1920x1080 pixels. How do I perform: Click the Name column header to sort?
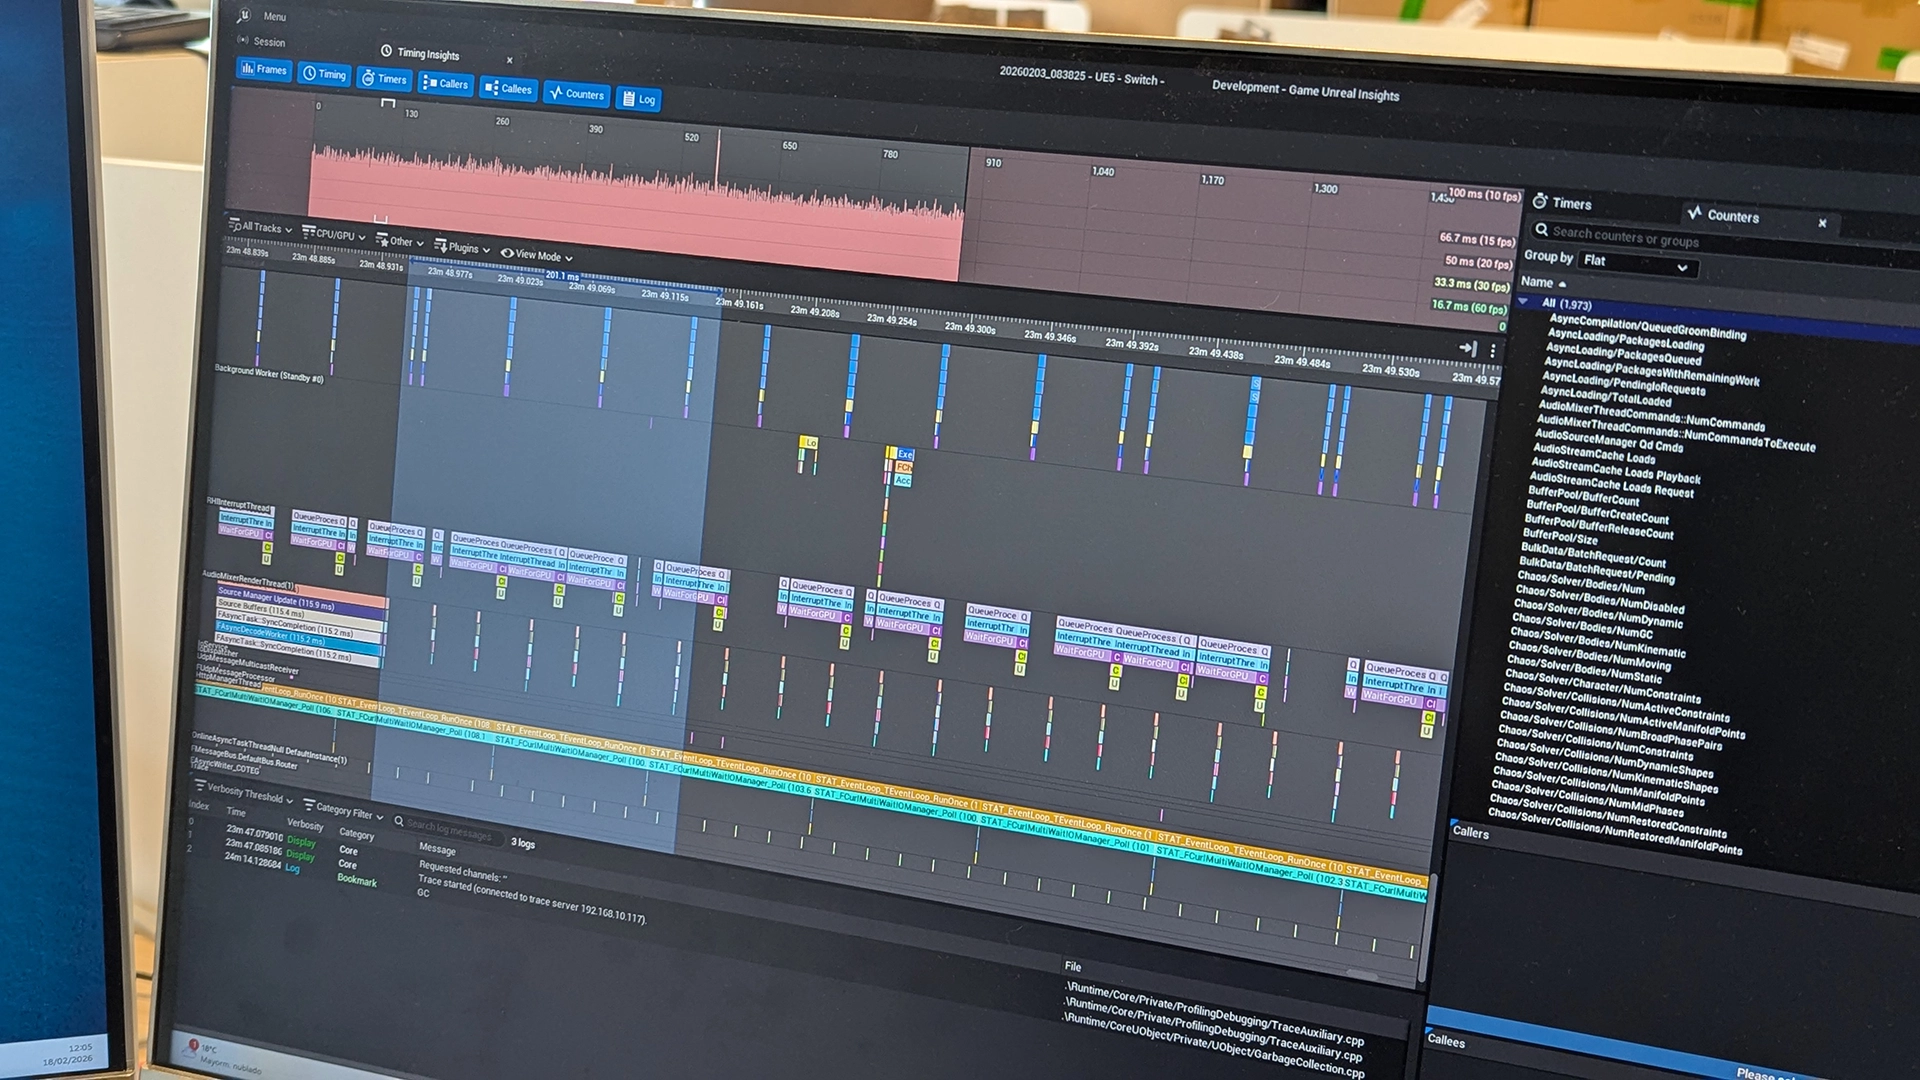[1538, 282]
